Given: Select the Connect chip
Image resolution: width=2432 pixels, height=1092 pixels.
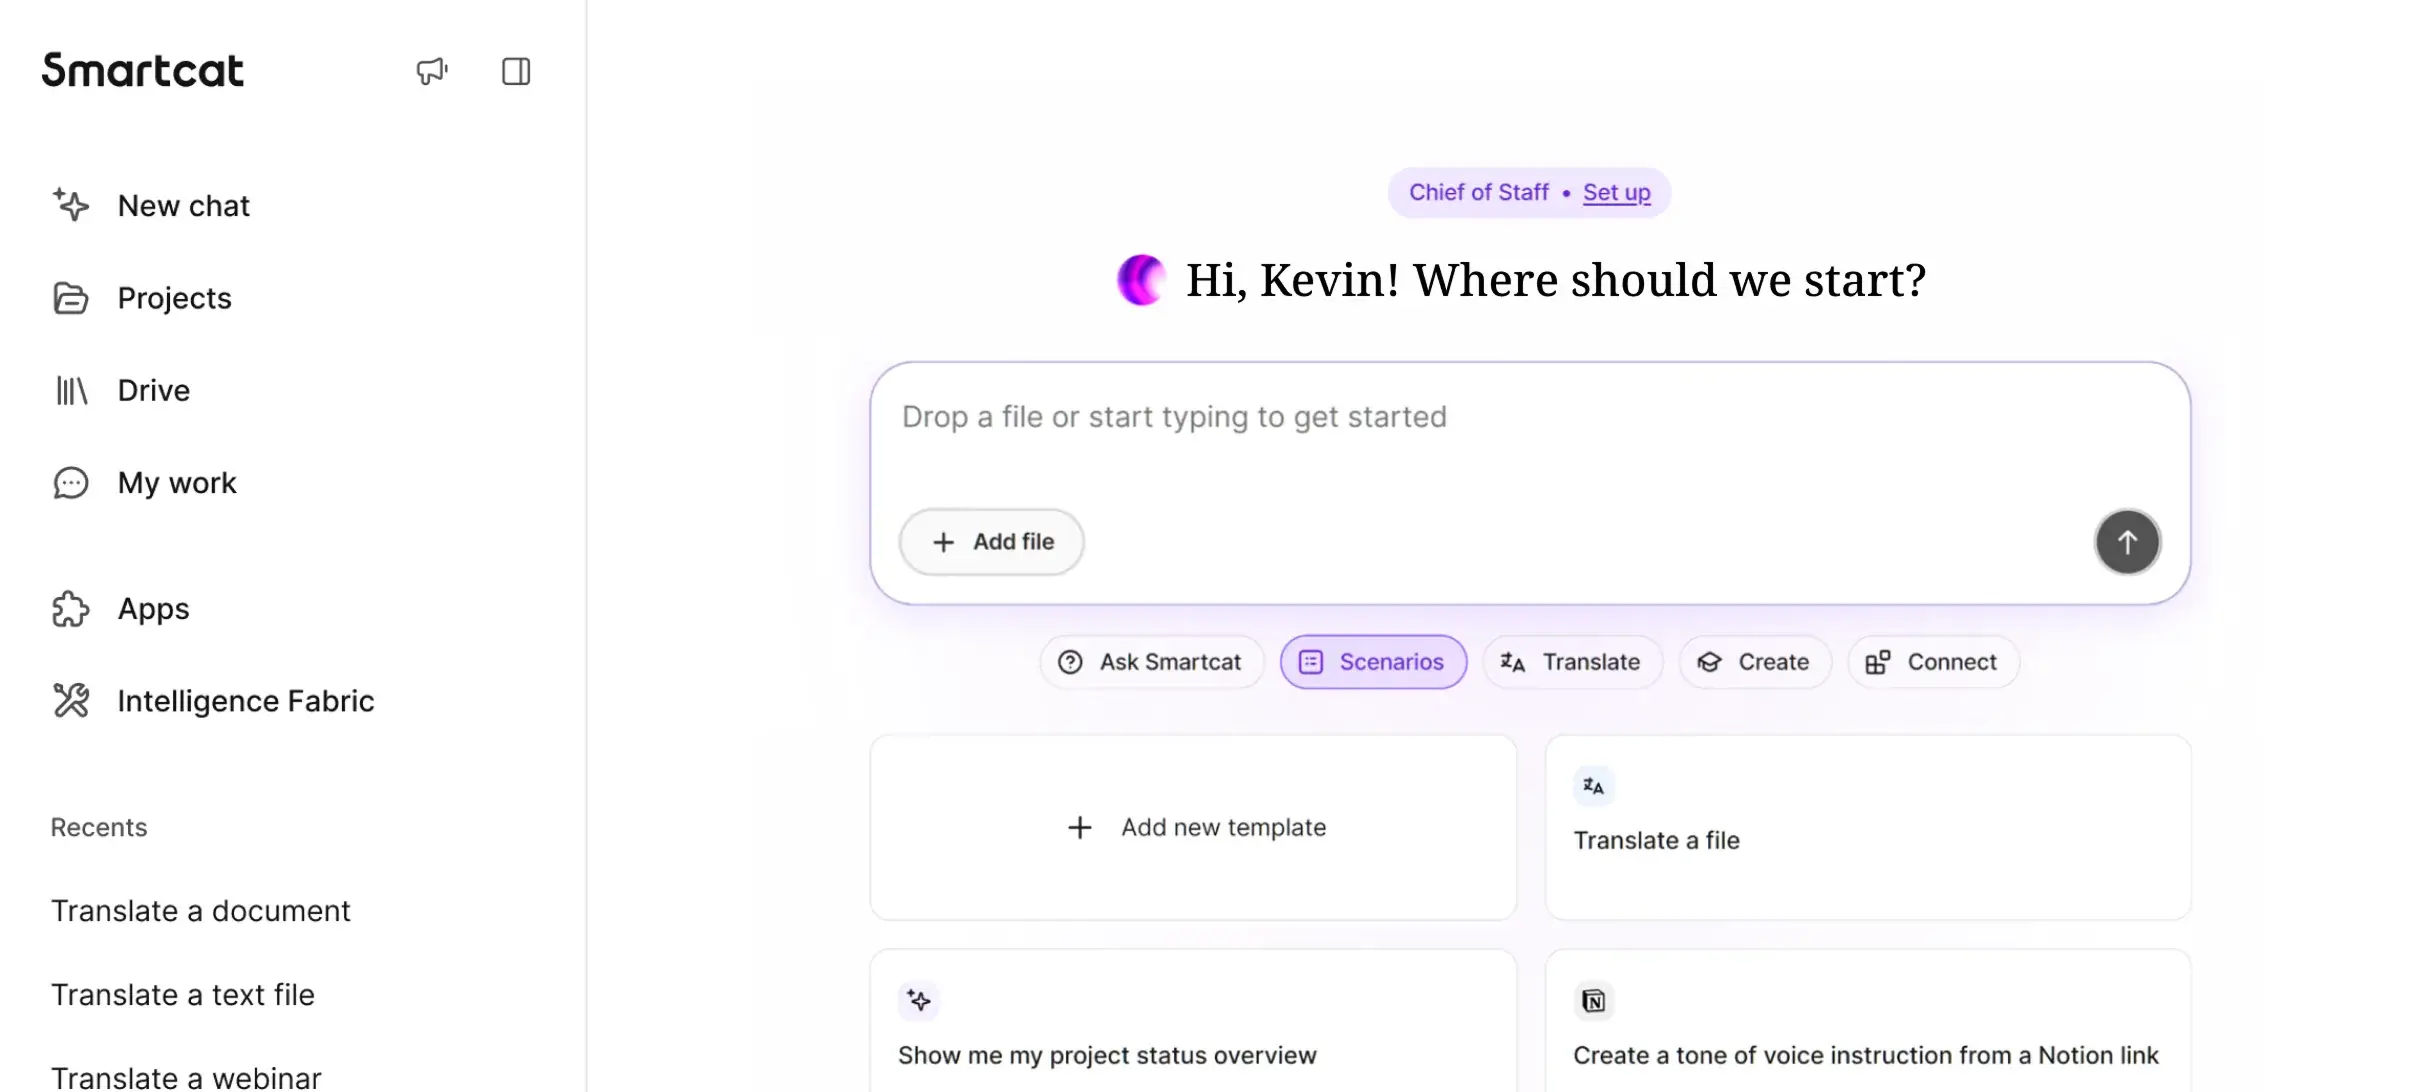Looking at the screenshot, I should [1933, 662].
